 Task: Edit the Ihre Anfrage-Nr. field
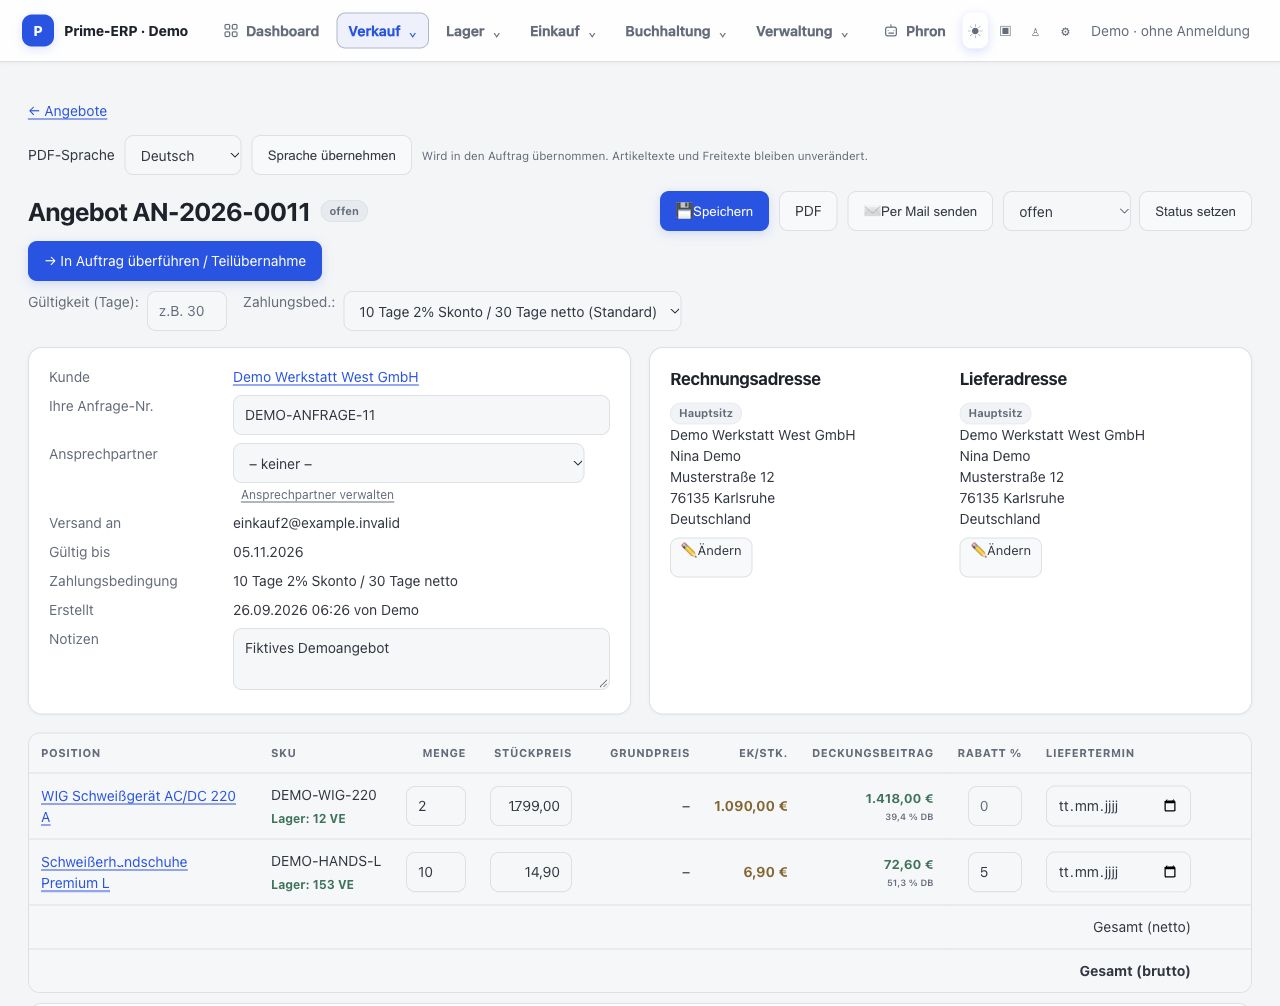pos(421,415)
